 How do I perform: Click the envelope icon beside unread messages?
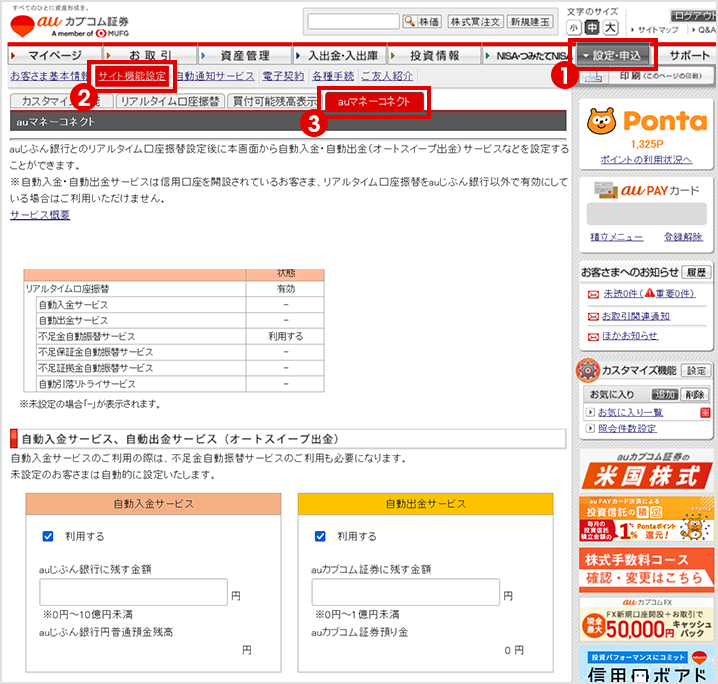point(592,294)
